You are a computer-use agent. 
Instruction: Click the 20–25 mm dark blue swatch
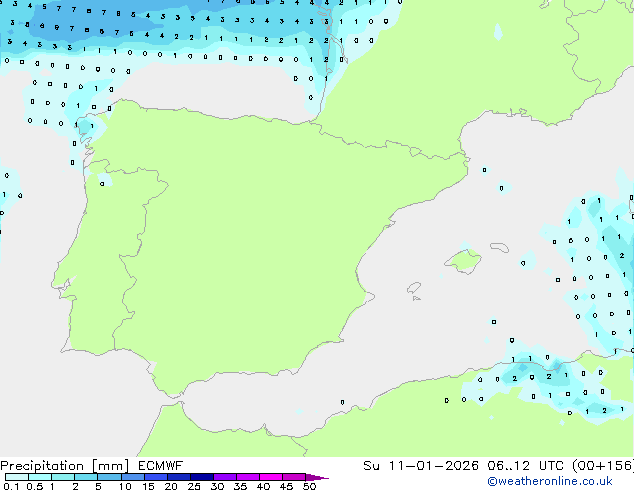click(x=179, y=477)
